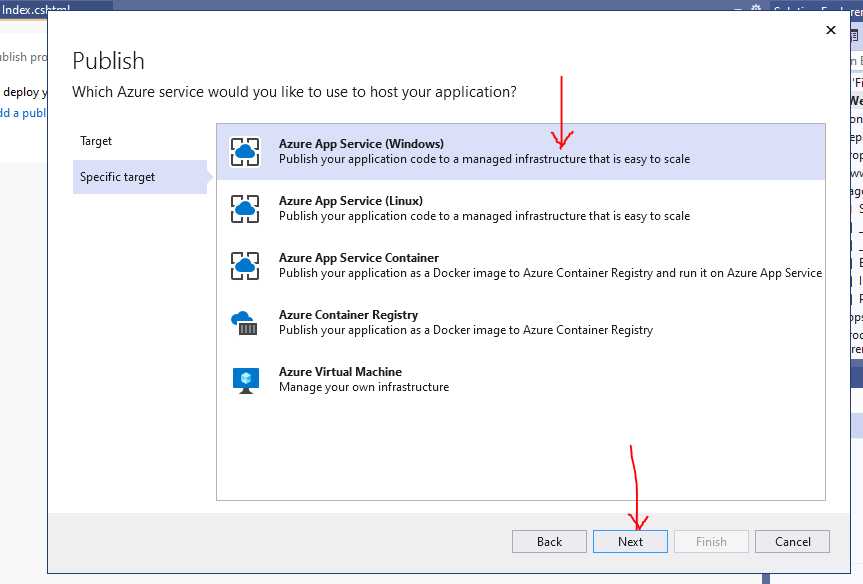Select the 'Manage your own infrastructure' option
863x584 pixels.
[x=364, y=387]
